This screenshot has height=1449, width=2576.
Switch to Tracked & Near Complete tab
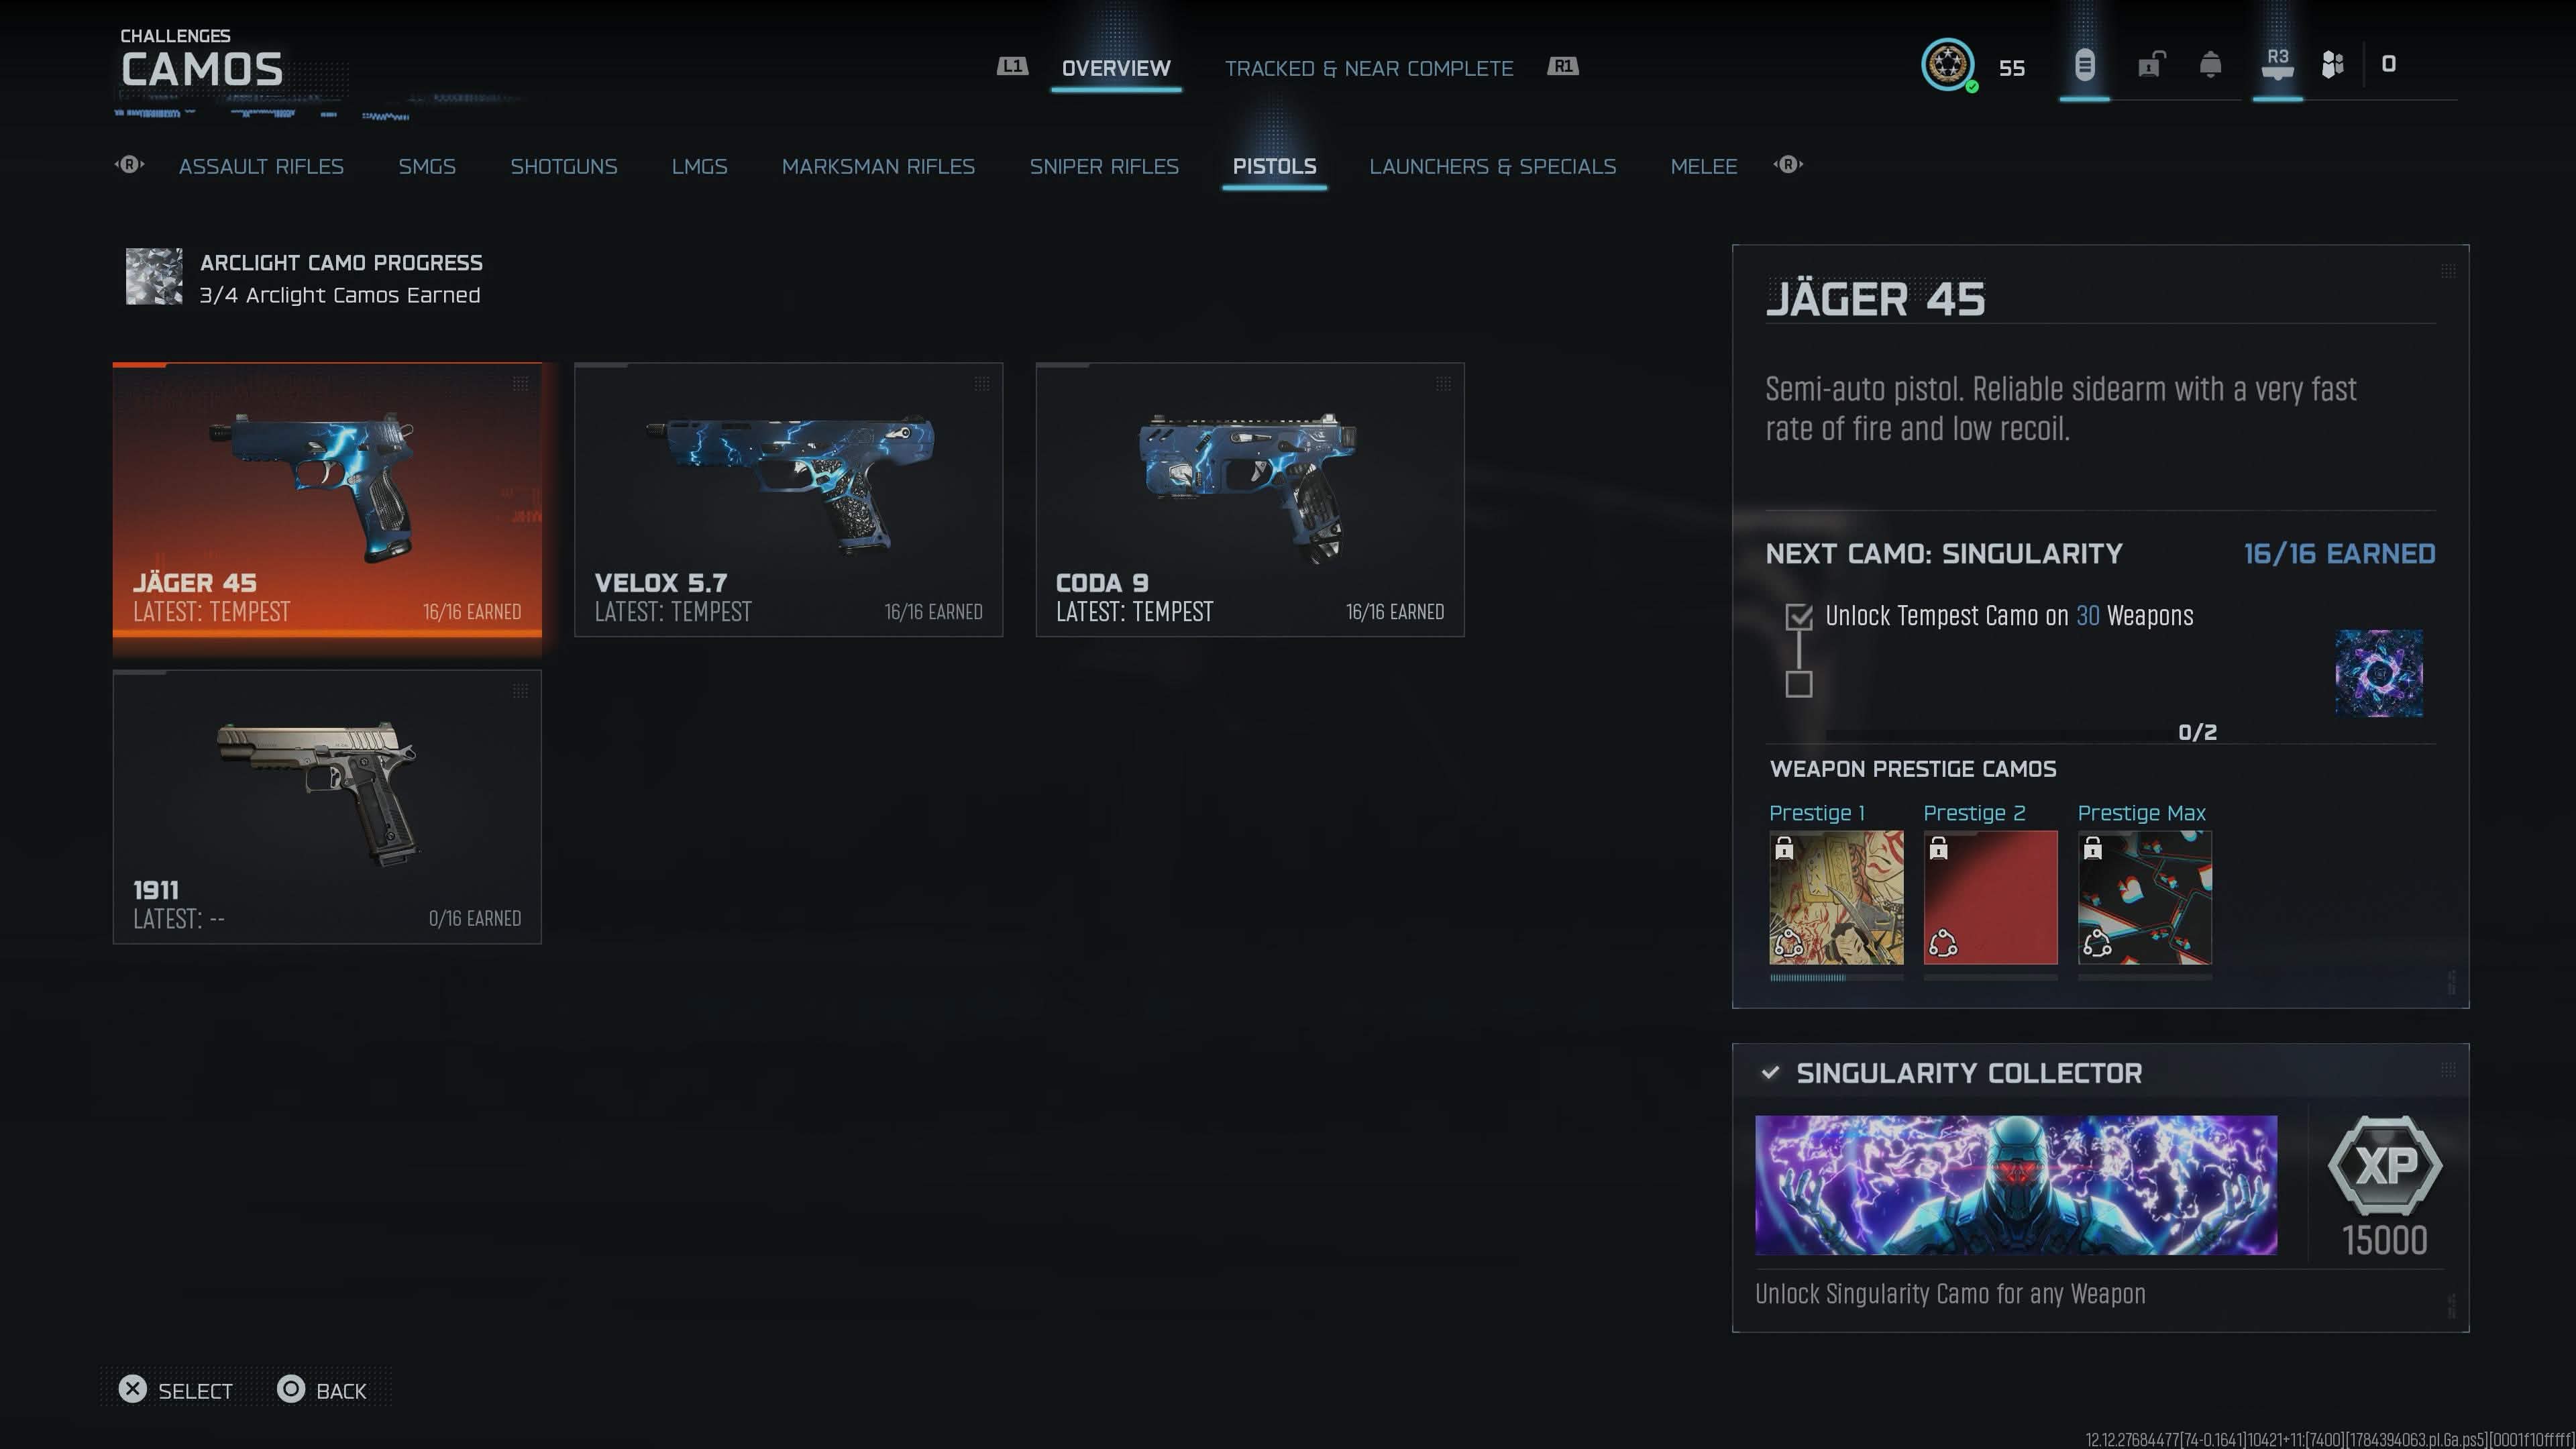click(1369, 68)
